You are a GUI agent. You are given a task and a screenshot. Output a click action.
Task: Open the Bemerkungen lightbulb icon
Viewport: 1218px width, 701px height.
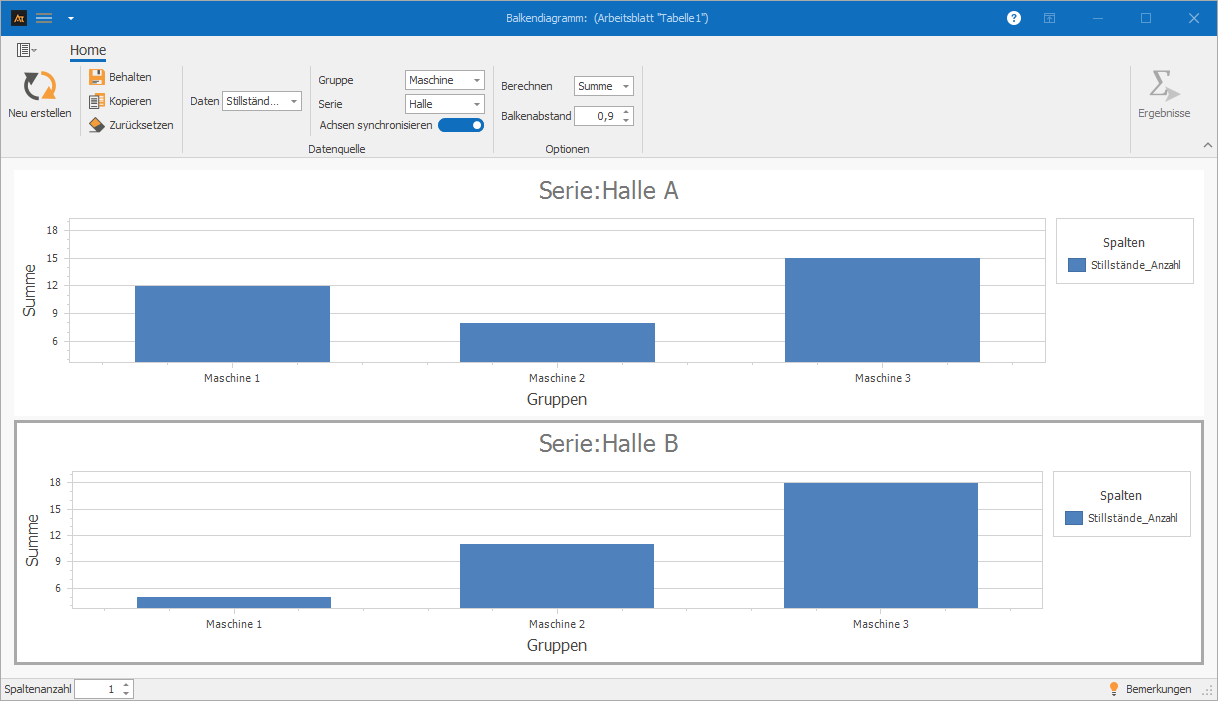pos(1114,689)
